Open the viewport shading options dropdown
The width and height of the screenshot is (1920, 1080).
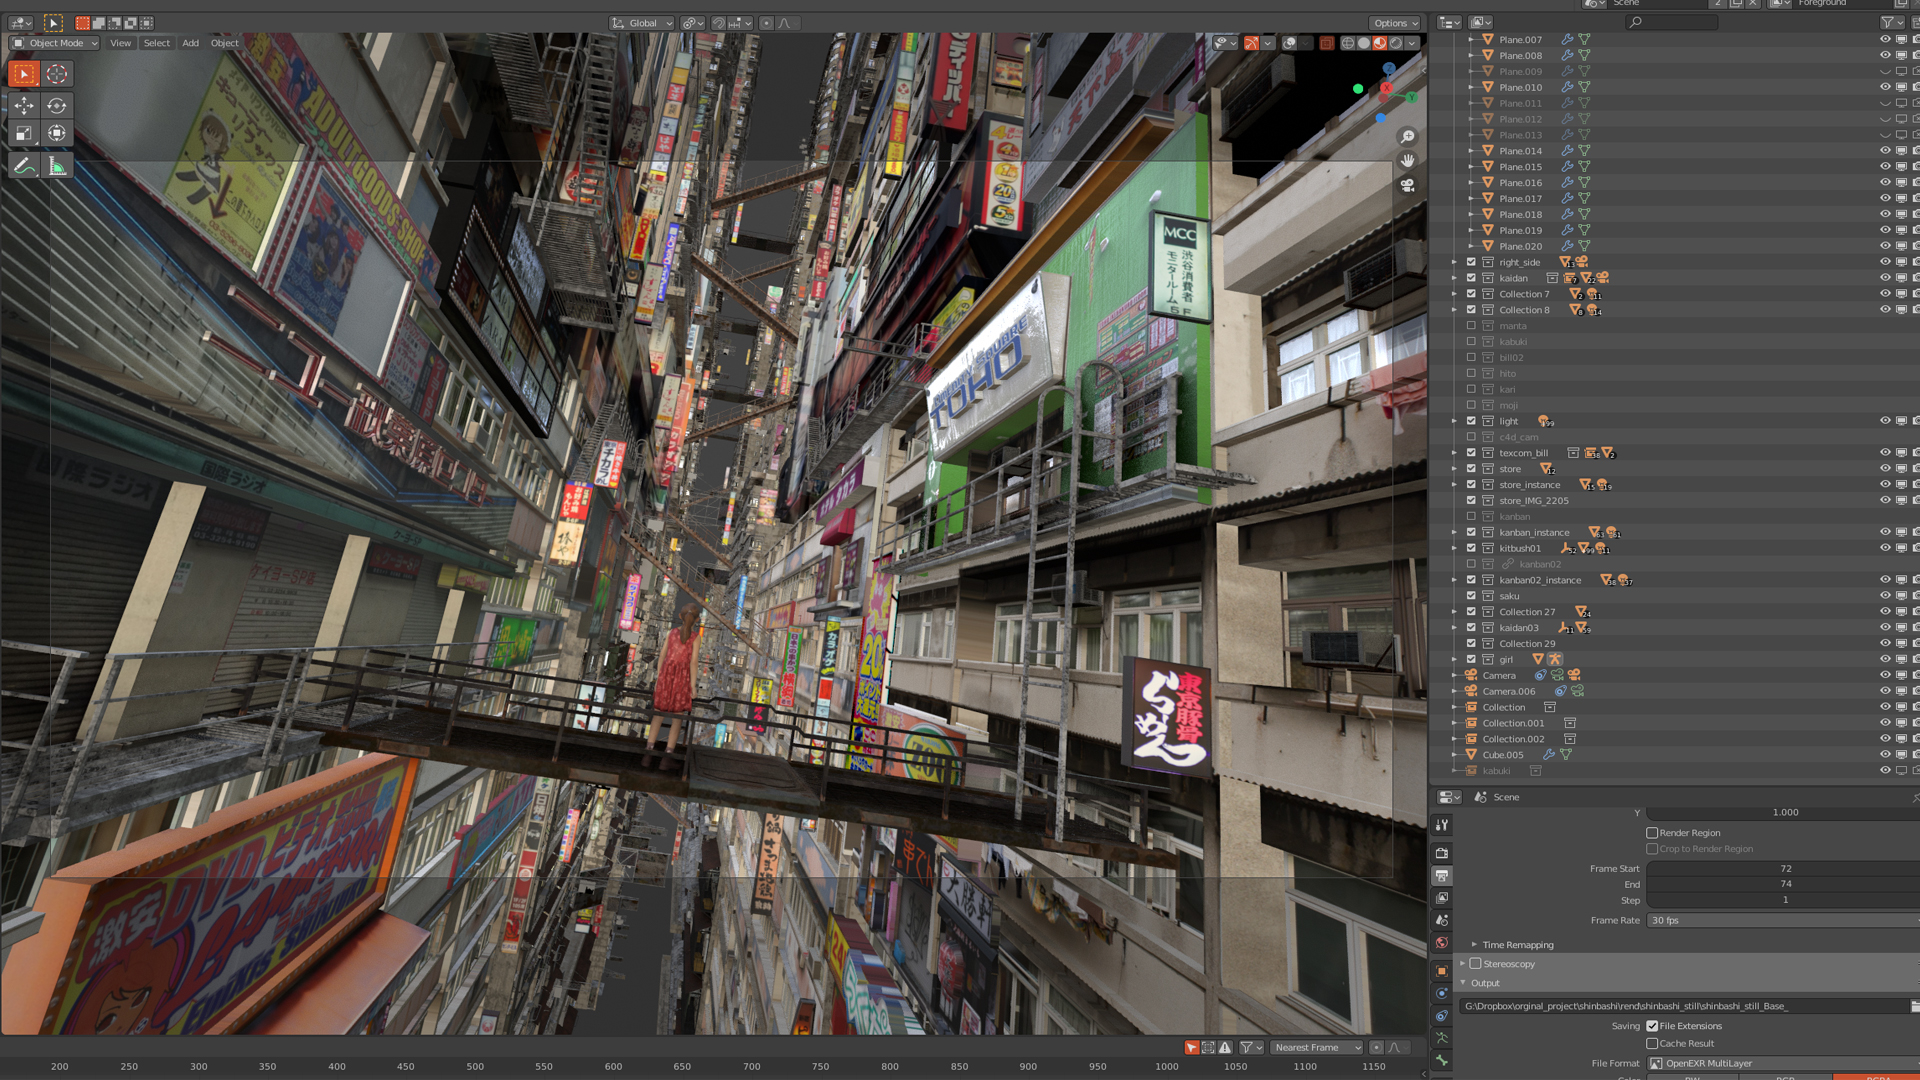pyautogui.click(x=1412, y=43)
